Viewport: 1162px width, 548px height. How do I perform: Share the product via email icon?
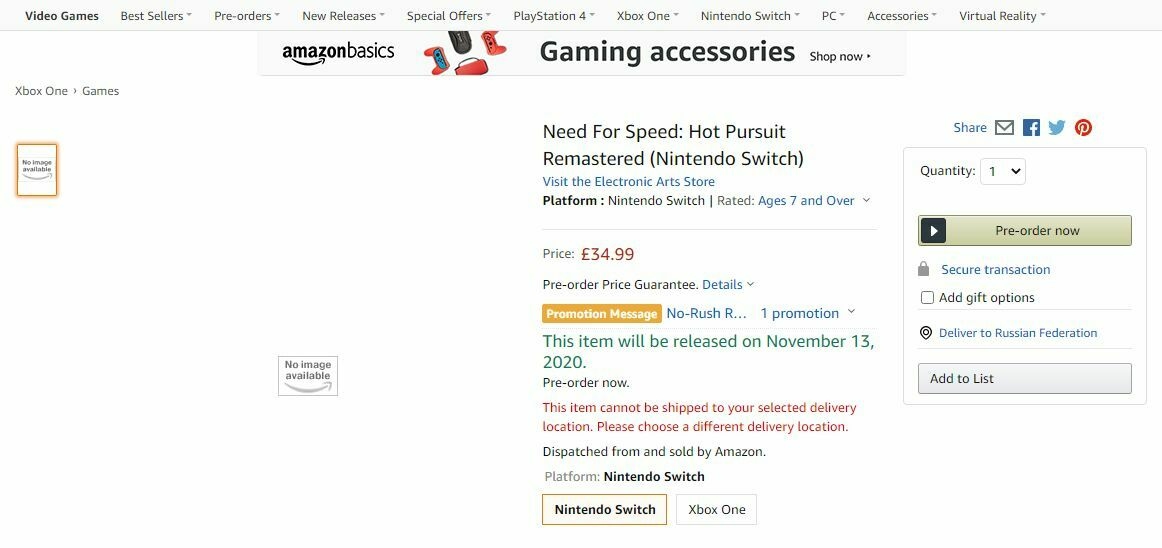coord(1005,127)
